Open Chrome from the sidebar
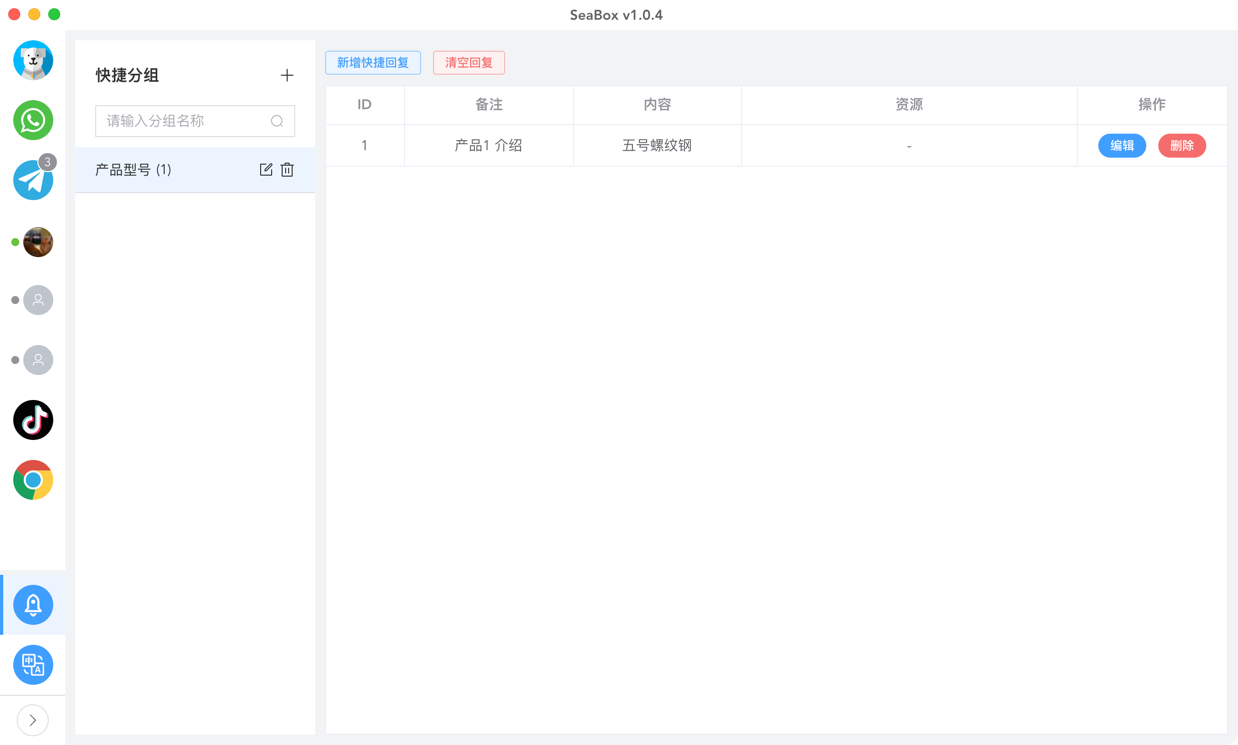Image resolution: width=1238 pixels, height=745 pixels. coord(33,480)
